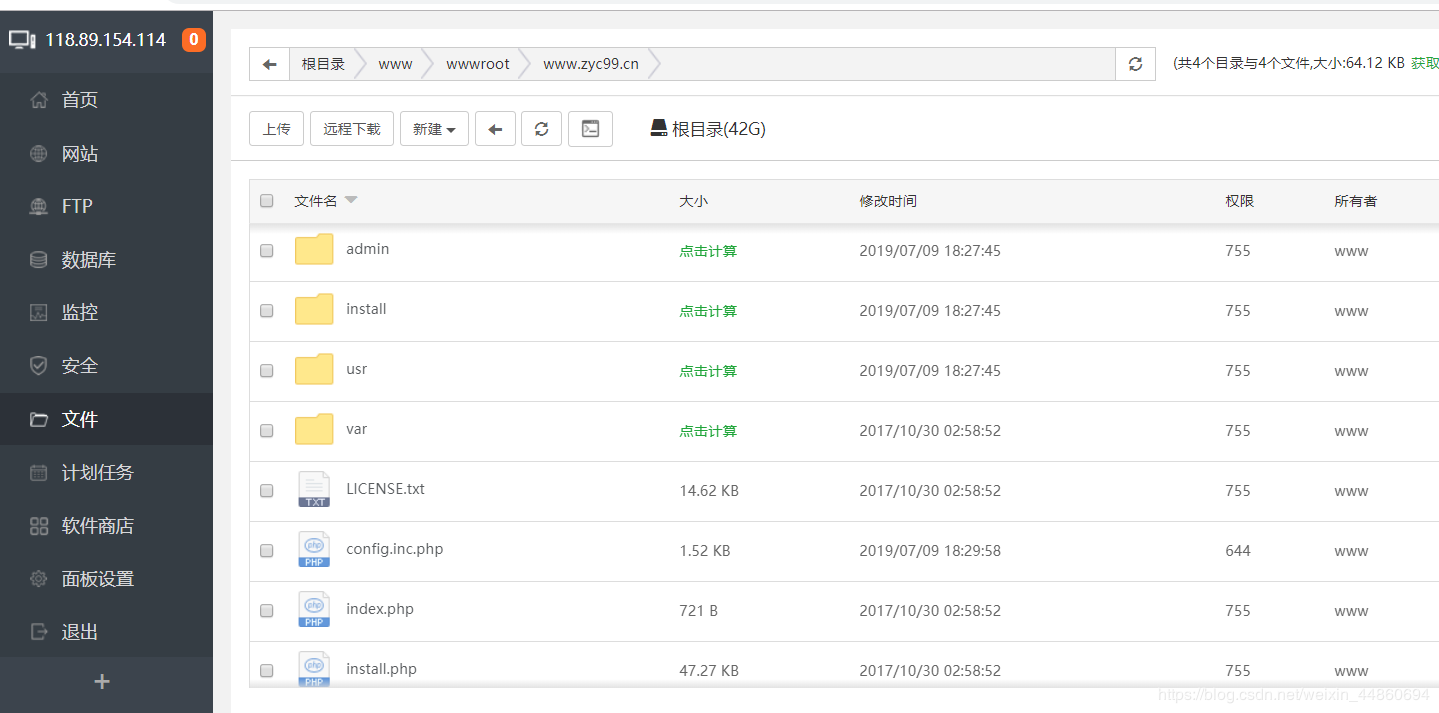This screenshot has width=1439, height=713.
Task: Go to 首页 home page in sidebar
Action: pos(79,100)
